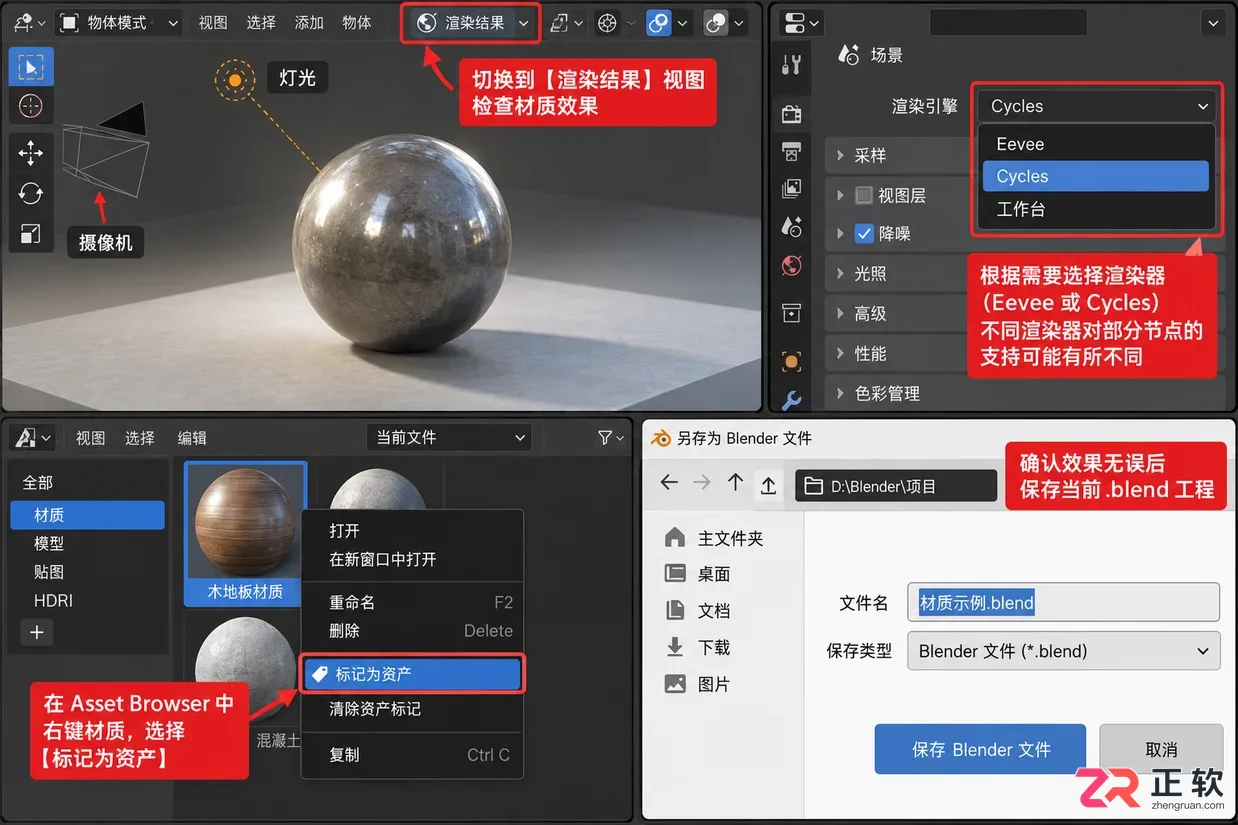Select the box select tool

(31, 67)
